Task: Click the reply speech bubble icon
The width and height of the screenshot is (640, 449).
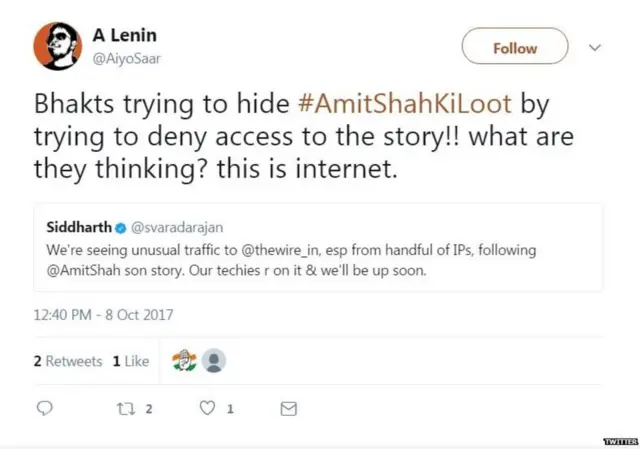Action: click(44, 408)
